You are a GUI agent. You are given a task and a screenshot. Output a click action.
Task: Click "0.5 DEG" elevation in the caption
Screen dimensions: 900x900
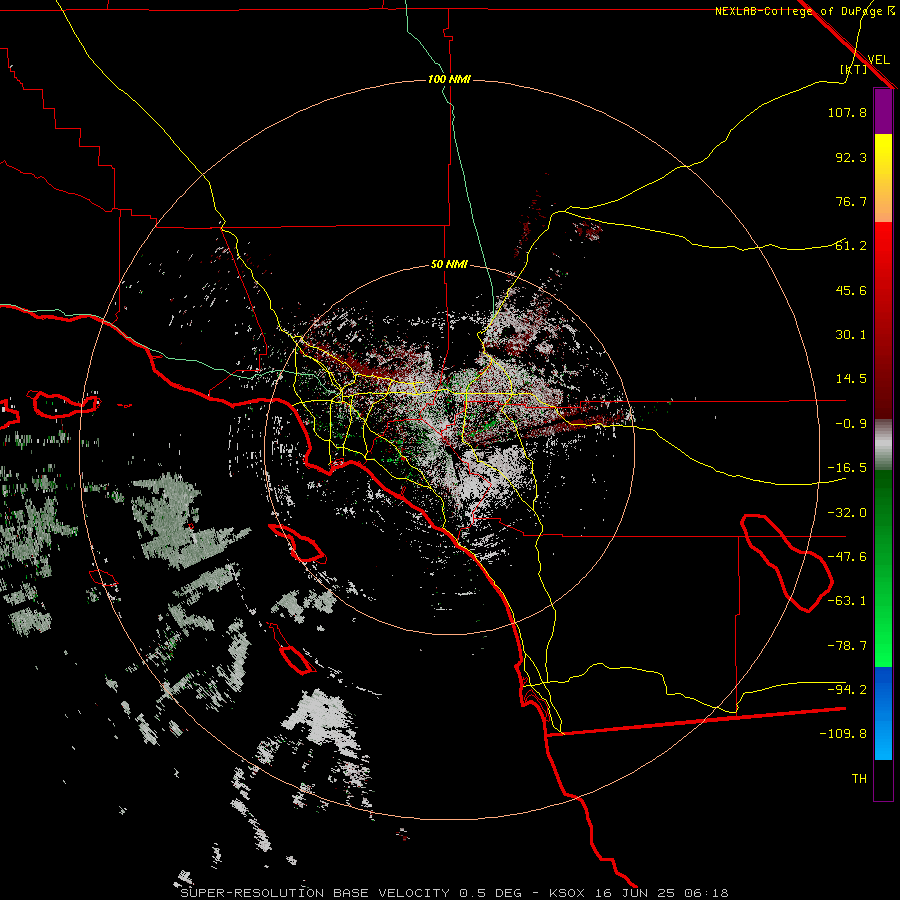[x=491, y=893]
